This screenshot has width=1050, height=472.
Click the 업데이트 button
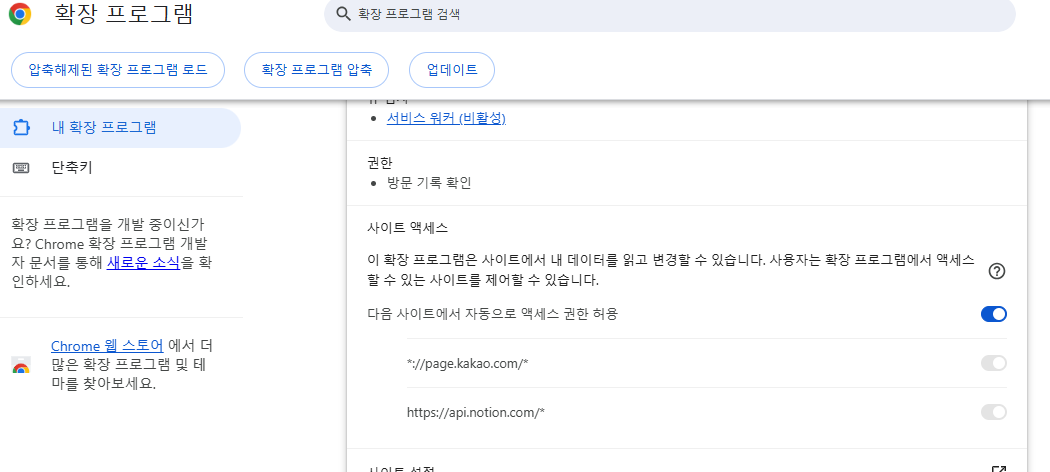click(452, 70)
